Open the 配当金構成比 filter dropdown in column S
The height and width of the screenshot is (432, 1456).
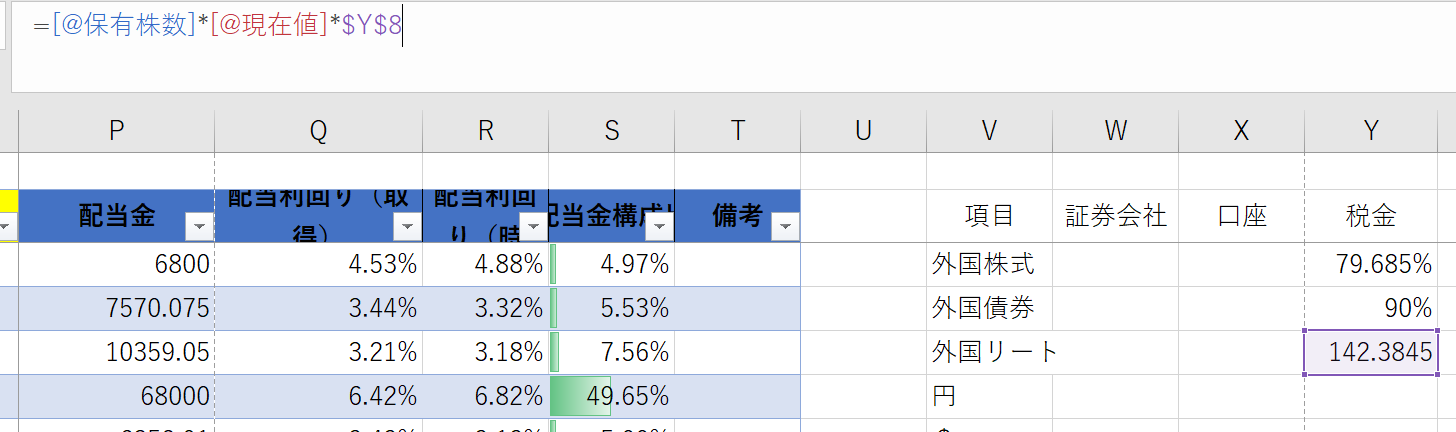pyautogui.click(x=659, y=228)
